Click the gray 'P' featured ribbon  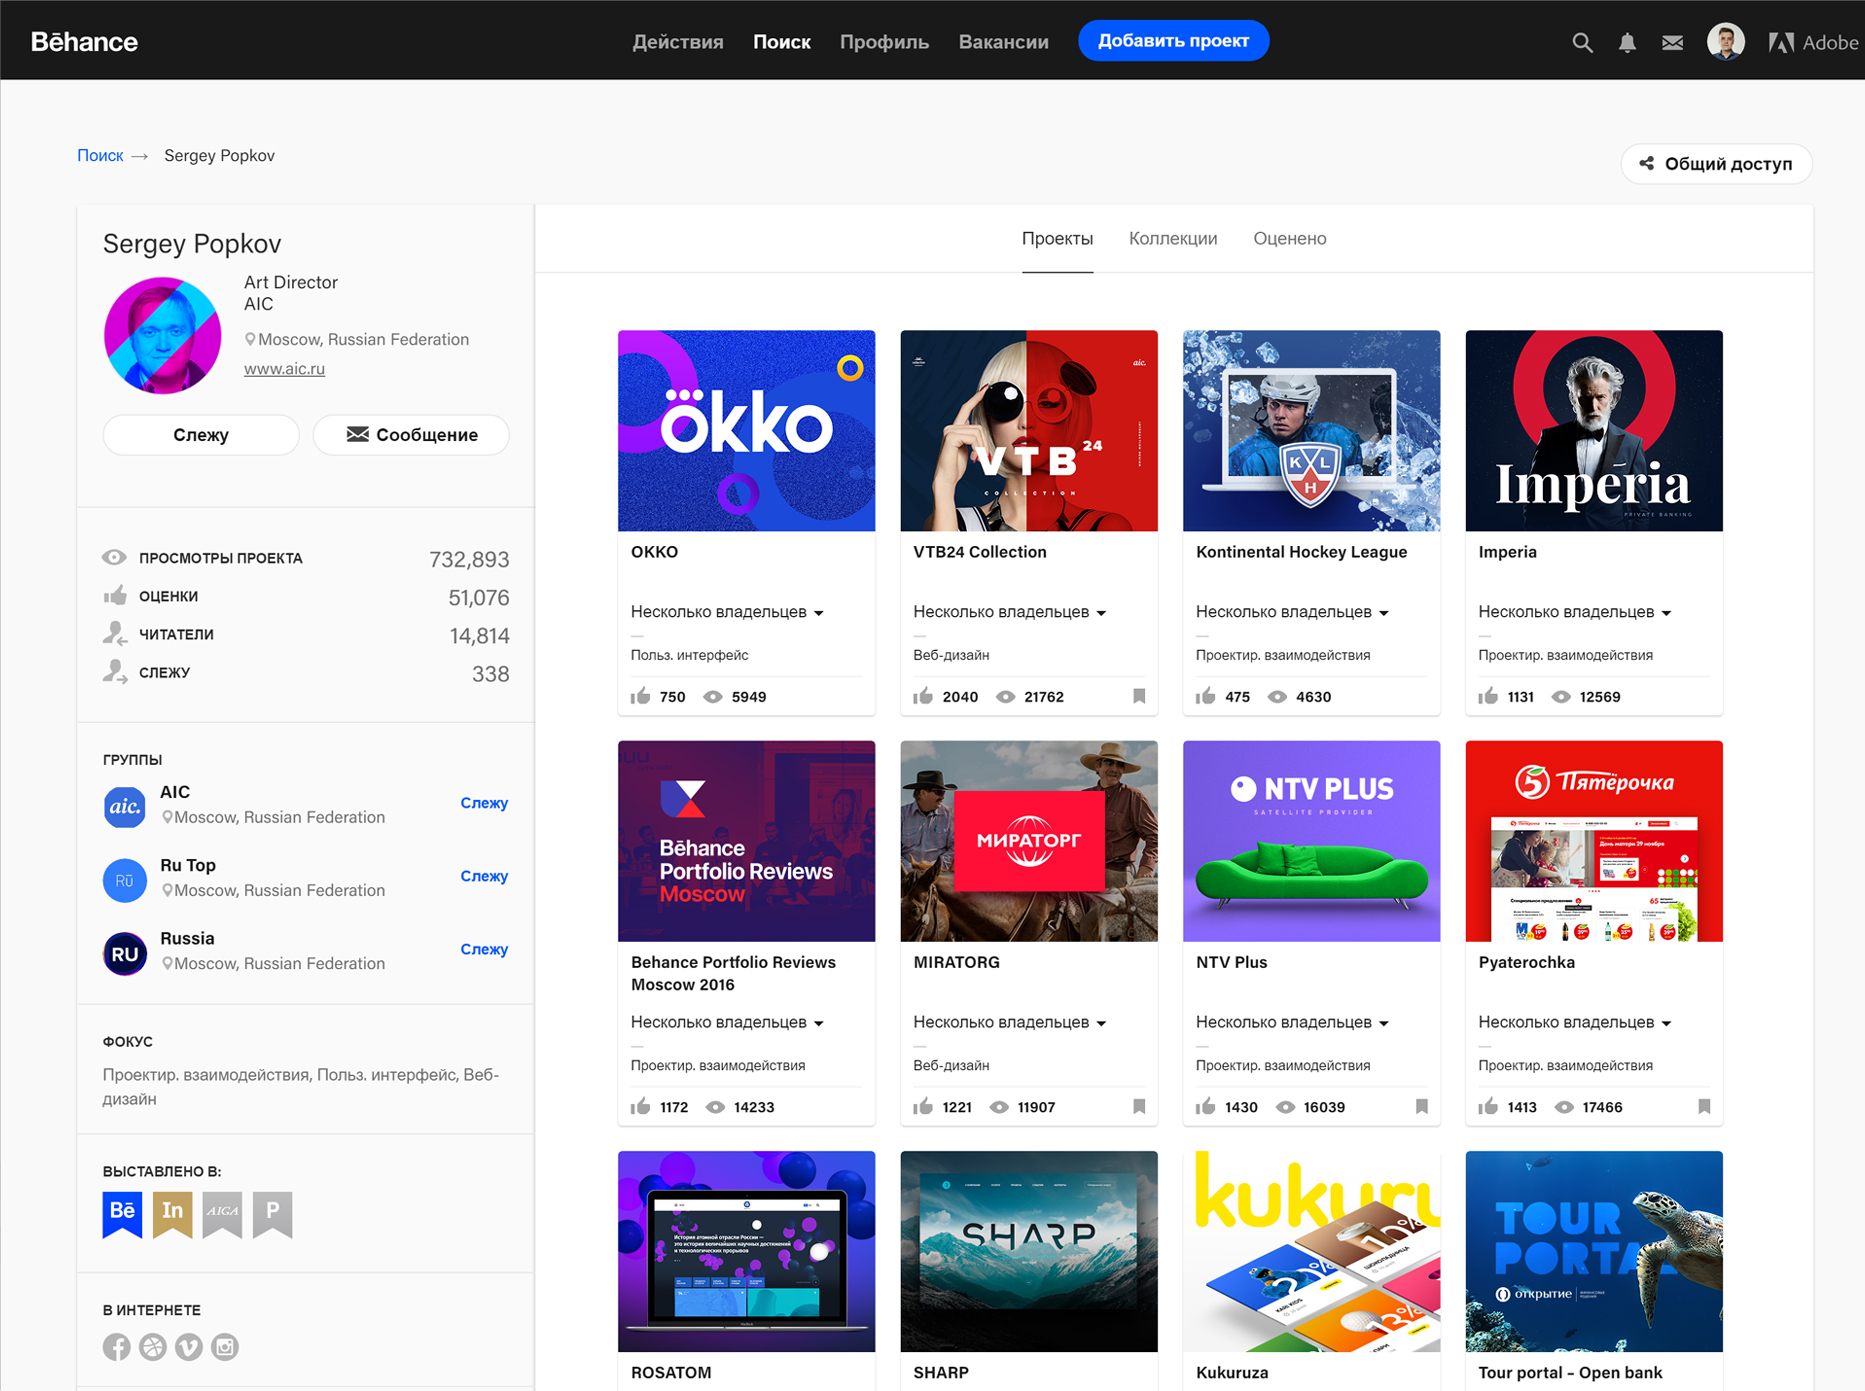point(272,1215)
